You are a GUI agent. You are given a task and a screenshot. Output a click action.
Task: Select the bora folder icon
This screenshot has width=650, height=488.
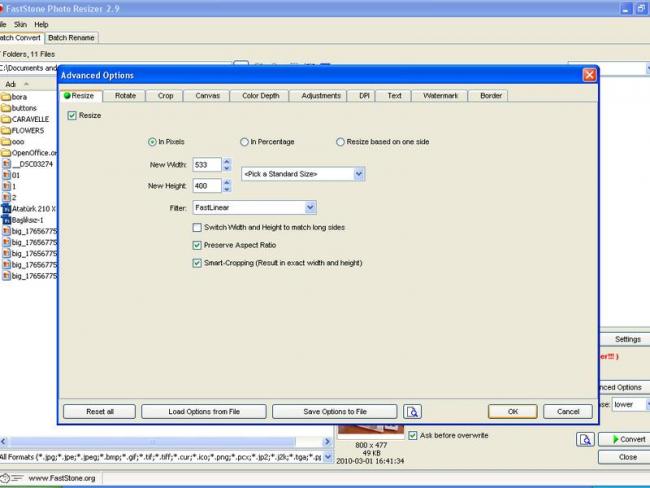(x=6, y=97)
